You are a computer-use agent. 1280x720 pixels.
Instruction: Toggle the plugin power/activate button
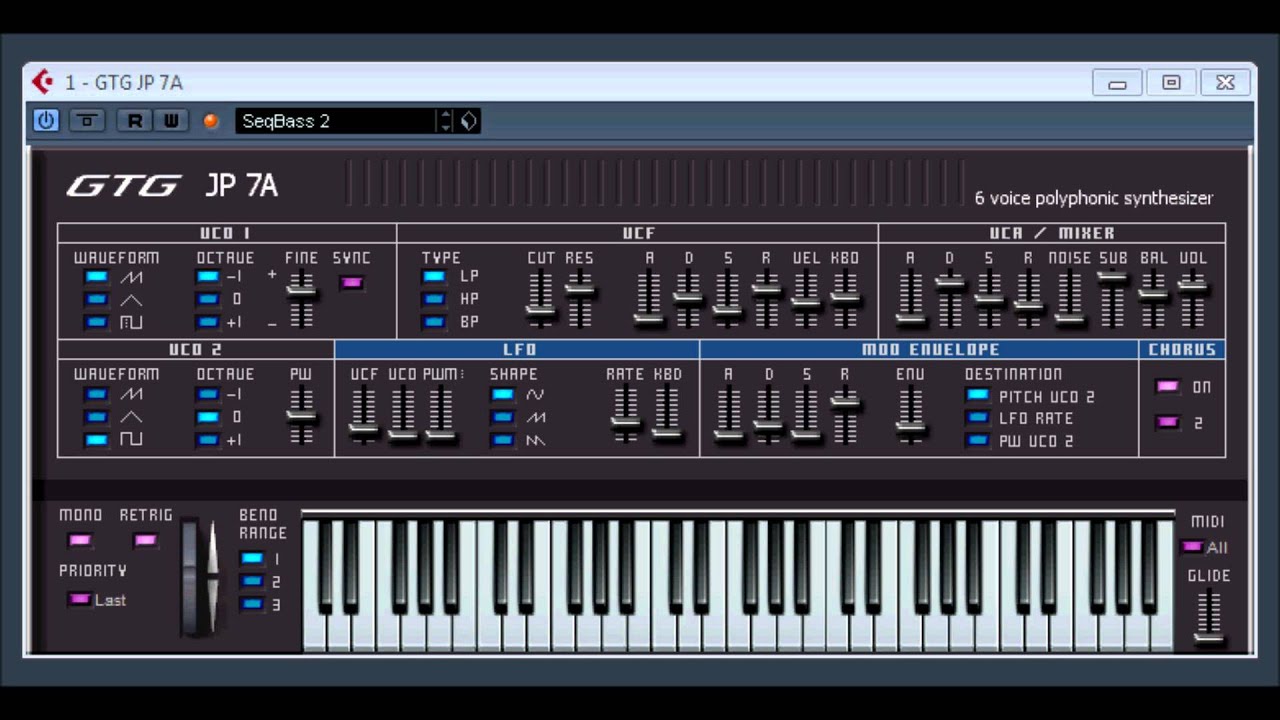click(46, 121)
